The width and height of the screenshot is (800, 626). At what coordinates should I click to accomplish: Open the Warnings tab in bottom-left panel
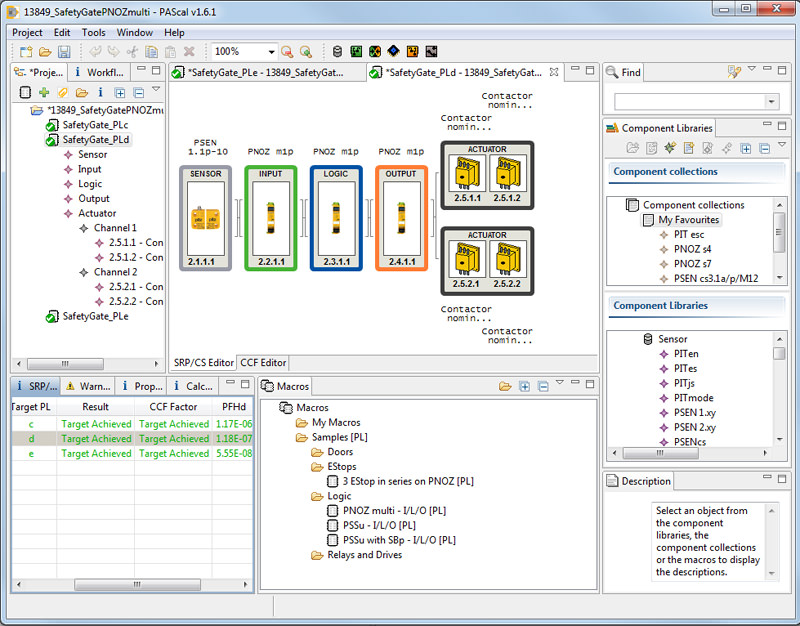click(88, 386)
